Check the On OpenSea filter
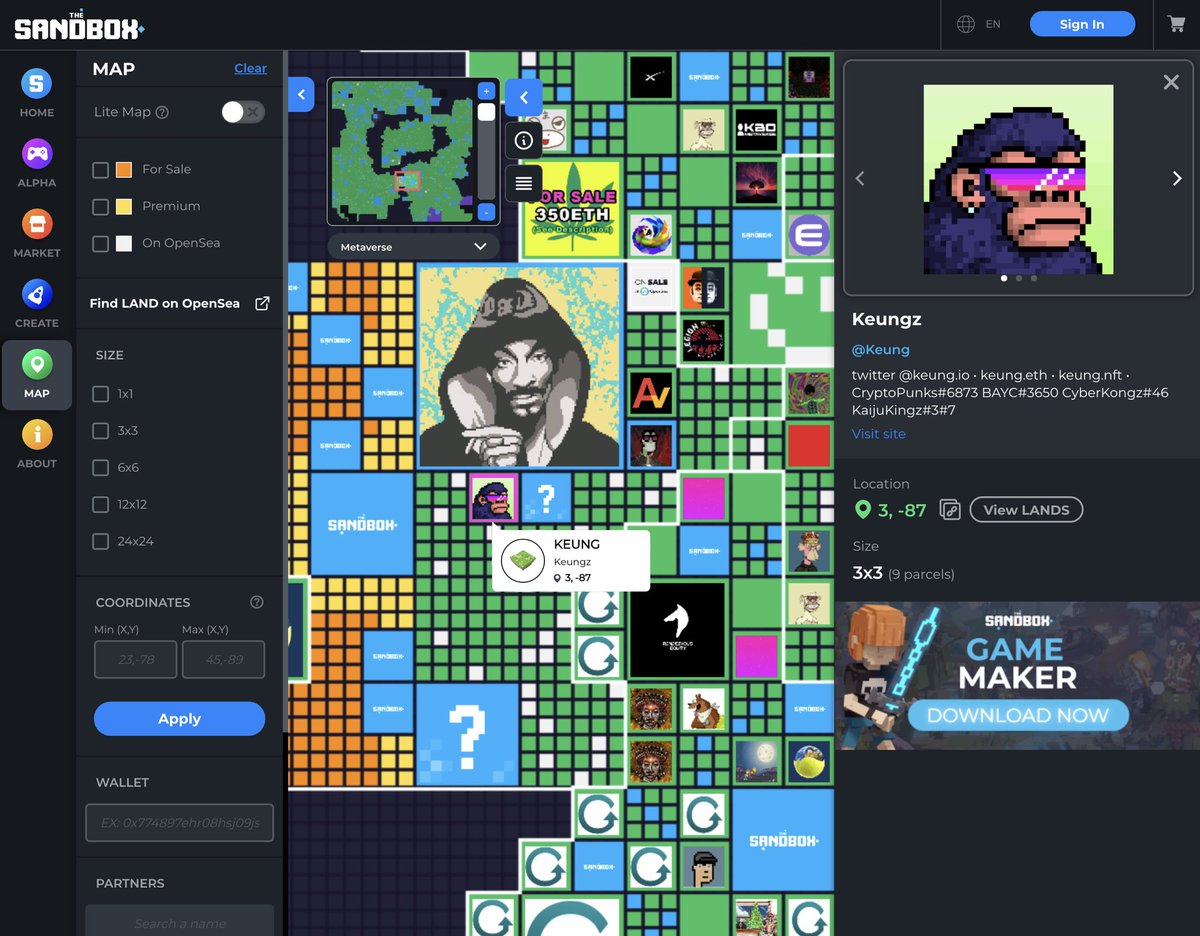Screen dimensions: 1200x936 click(x=100, y=243)
